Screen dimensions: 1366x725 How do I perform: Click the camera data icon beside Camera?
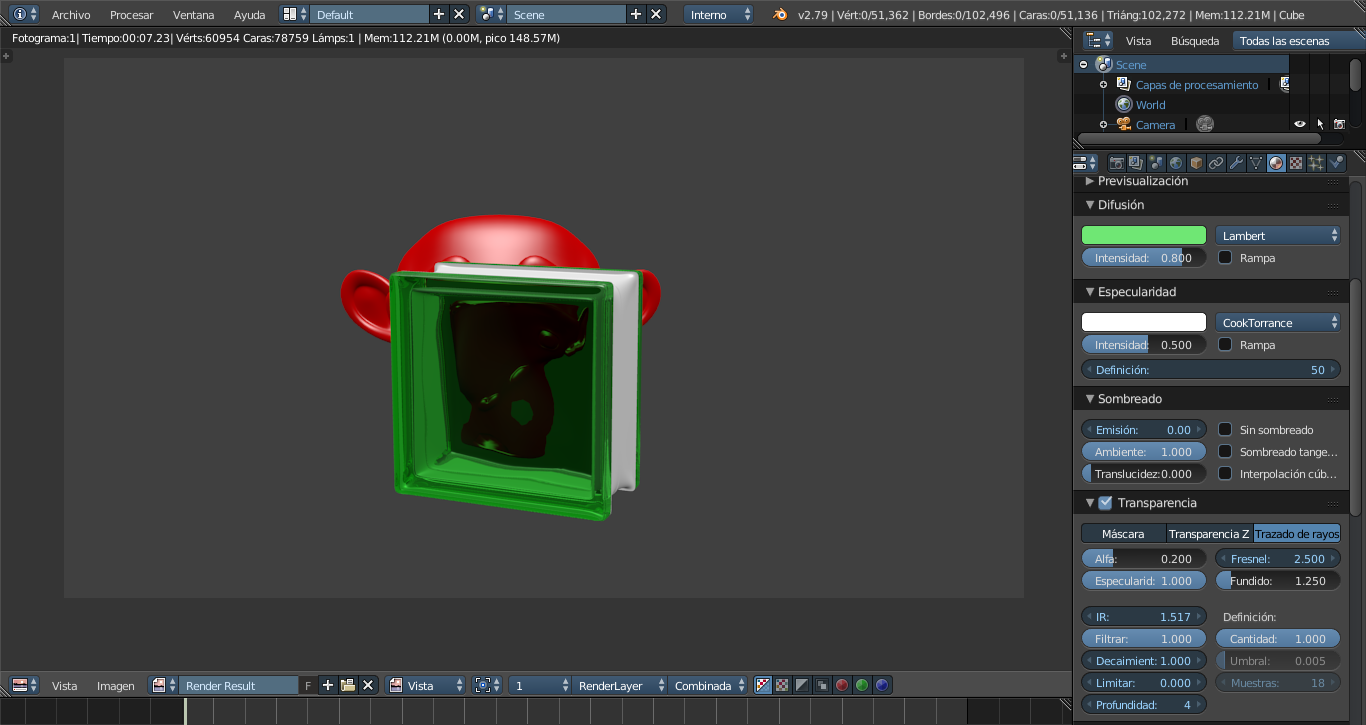pos(1205,124)
